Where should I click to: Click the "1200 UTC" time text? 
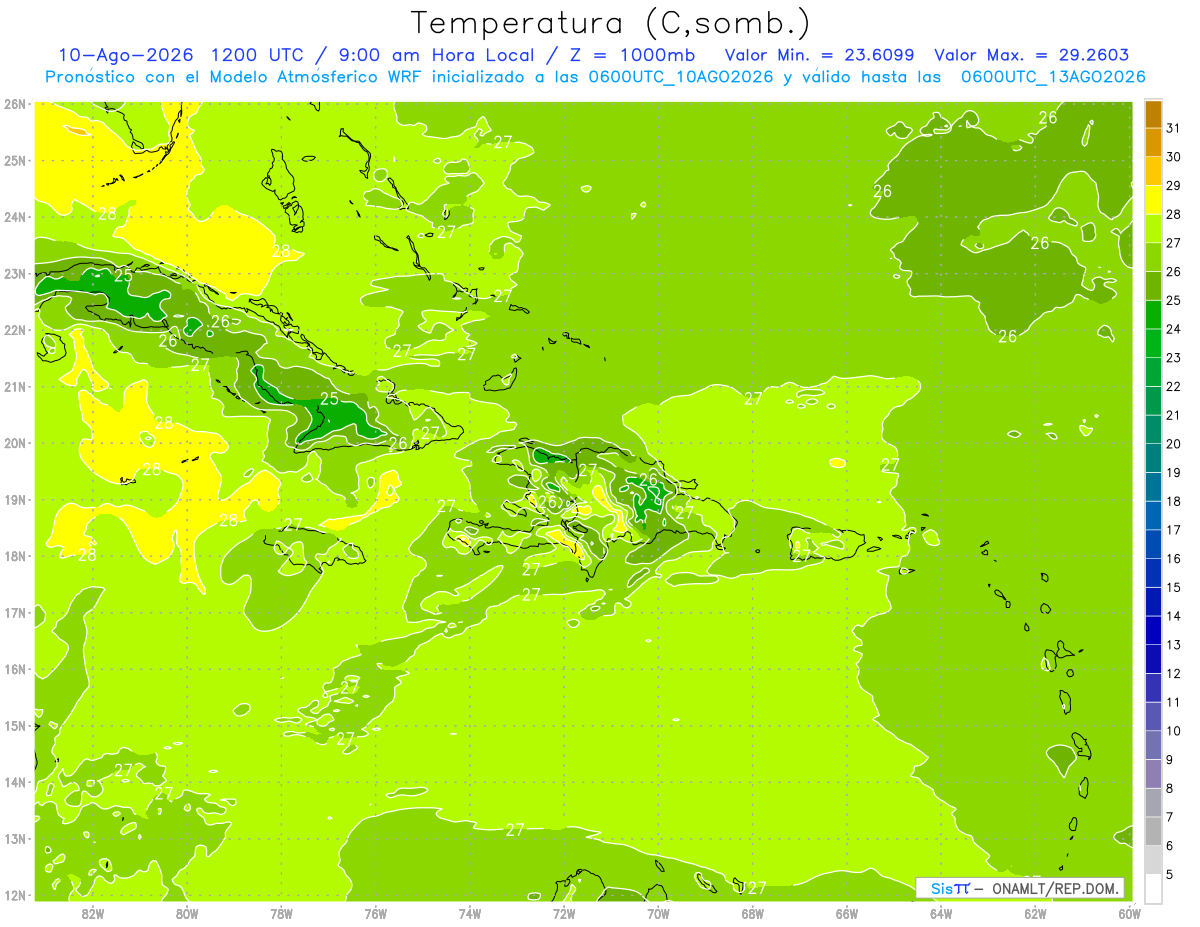click(x=257, y=55)
